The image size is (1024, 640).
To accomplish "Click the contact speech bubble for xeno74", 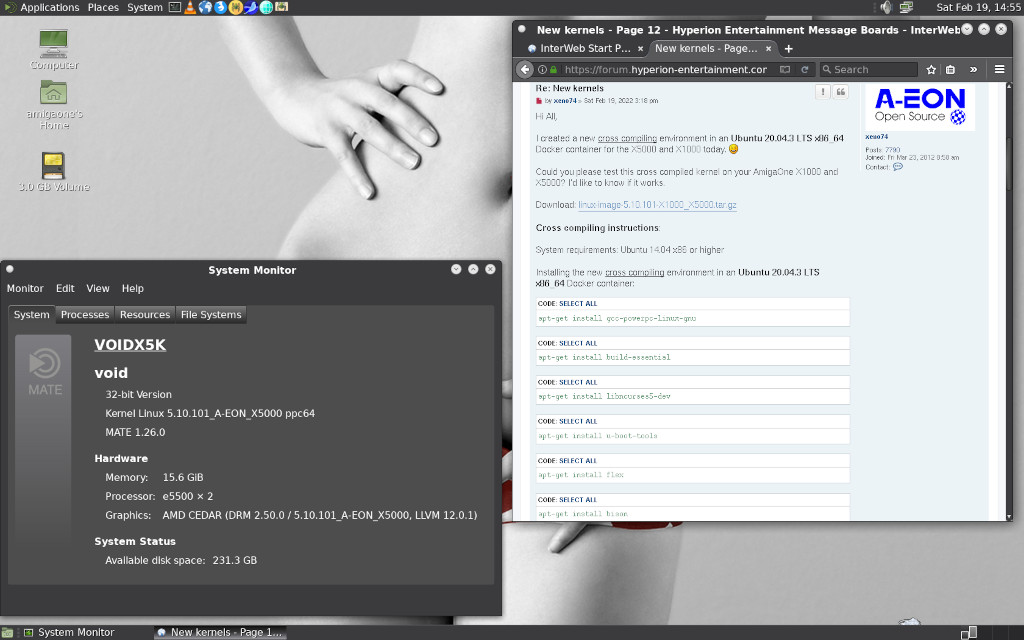I will tap(898, 167).
